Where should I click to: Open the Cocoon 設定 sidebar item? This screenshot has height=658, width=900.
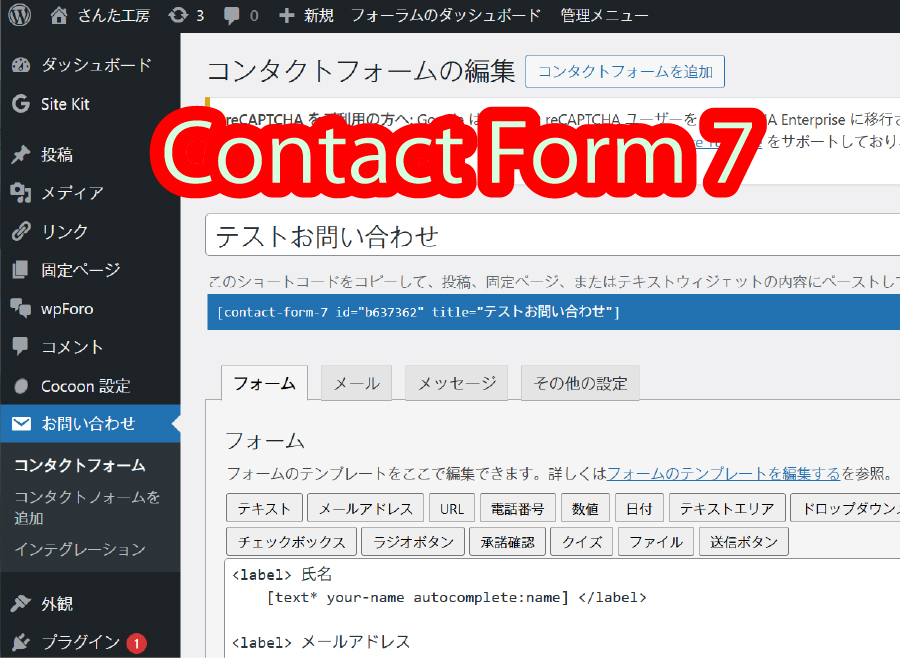[x=85, y=386]
